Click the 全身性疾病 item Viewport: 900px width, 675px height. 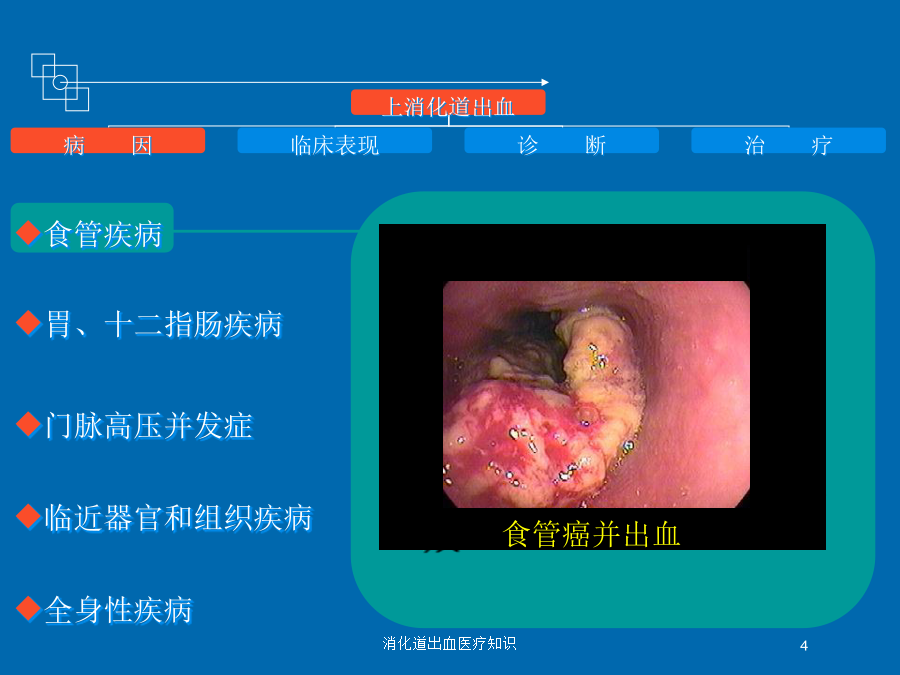118,610
